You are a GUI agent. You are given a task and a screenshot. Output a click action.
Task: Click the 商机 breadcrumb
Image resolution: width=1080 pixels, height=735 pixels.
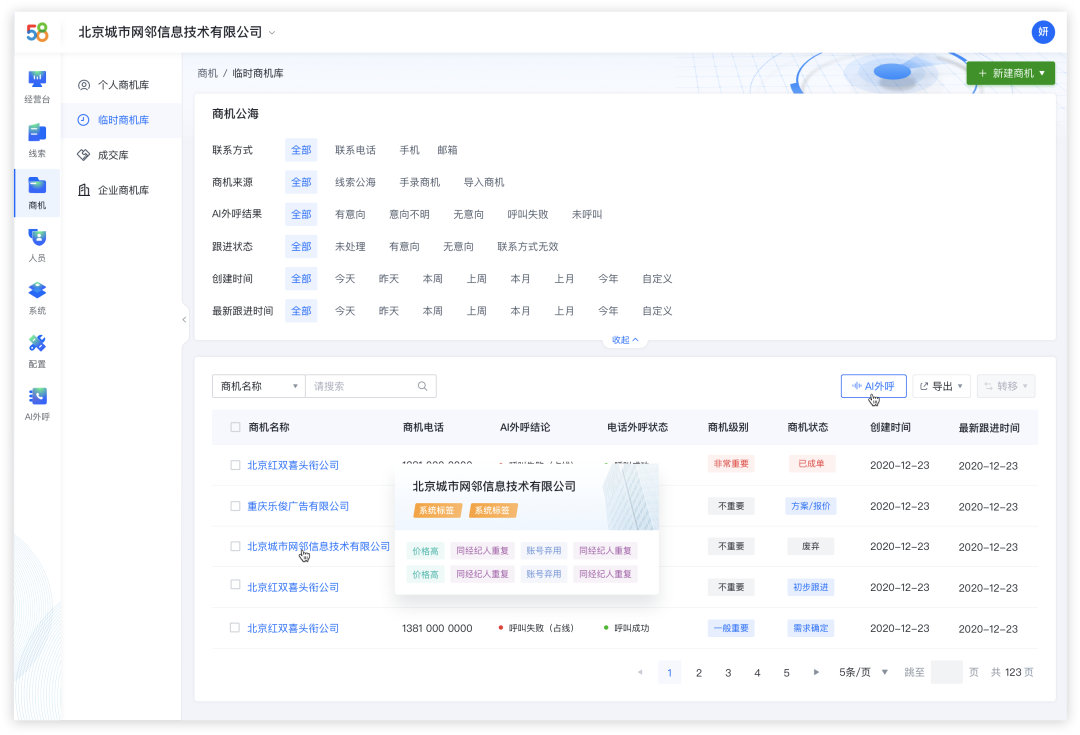(207, 73)
